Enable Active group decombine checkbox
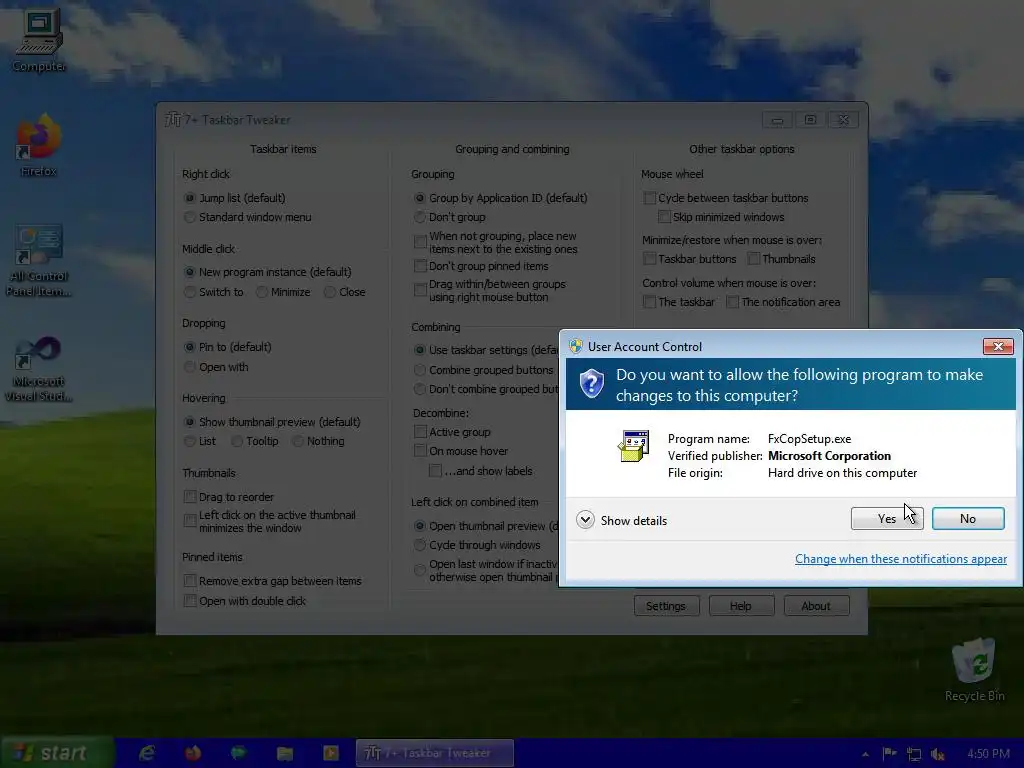Screen dimensions: 1024x768 pyautogui.click(x=421, y=432)
